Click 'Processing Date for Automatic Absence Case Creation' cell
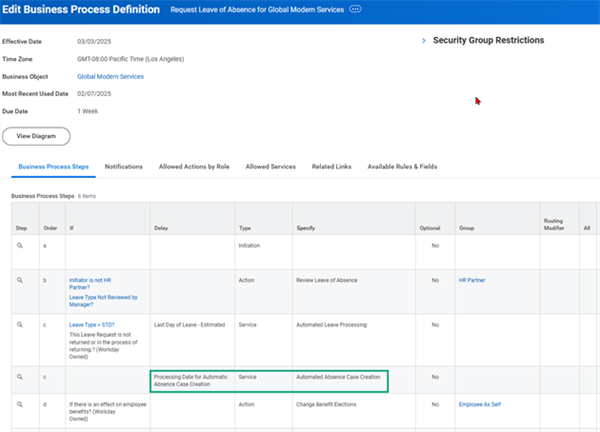Image resolution: width=600 pixels, height=432 pixels. (x=191, y=381)
